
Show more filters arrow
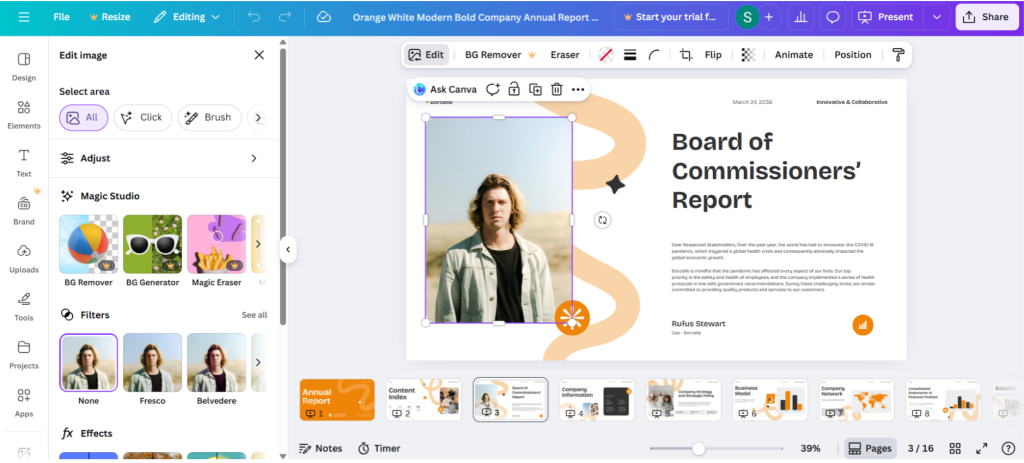[258, 362]
